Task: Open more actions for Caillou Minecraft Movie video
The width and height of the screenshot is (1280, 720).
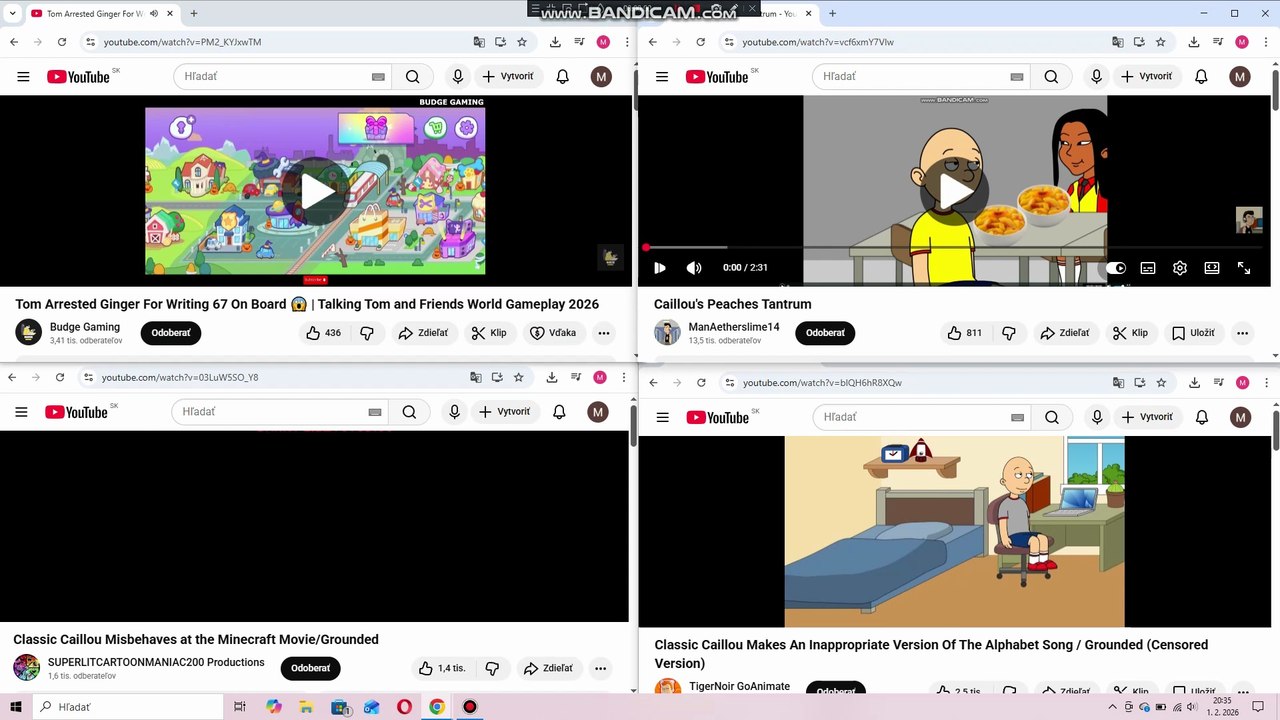Action: click(x=600, y=668)
